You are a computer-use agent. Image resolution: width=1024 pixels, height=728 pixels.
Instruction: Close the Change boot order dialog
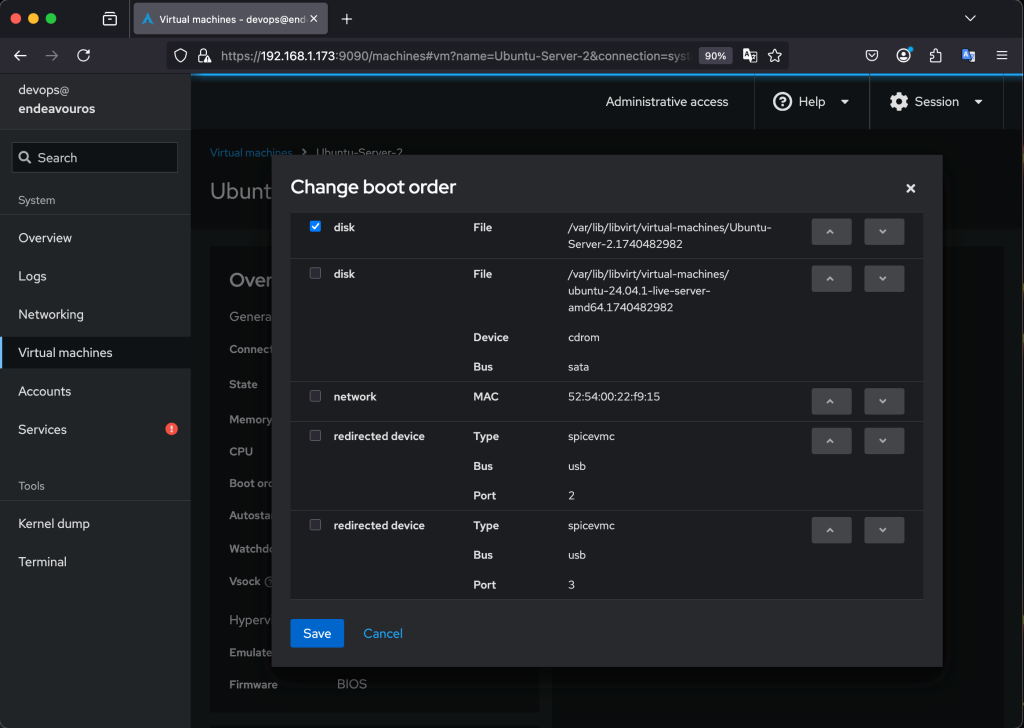coord(910,188)
